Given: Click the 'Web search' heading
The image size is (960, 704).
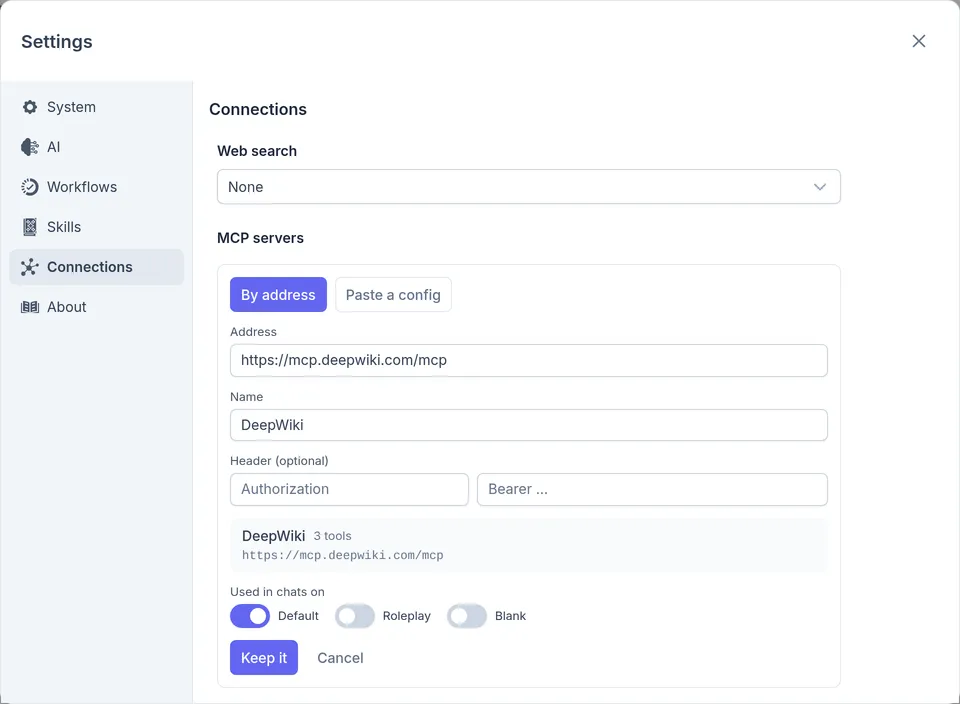Looking at the screenshot, I should click(257, 151).
